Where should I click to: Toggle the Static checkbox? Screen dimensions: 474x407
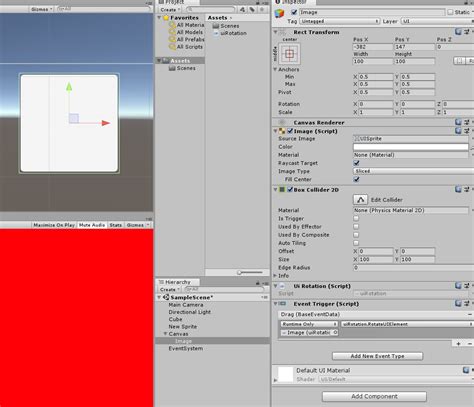[x=450, y=12]
